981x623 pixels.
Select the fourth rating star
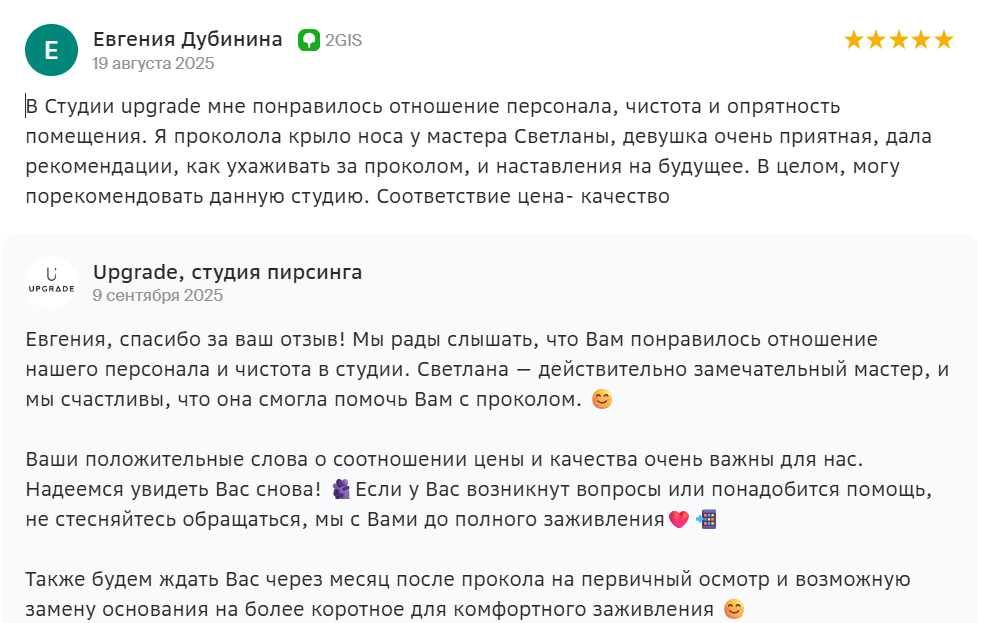[x=921, y=40]
